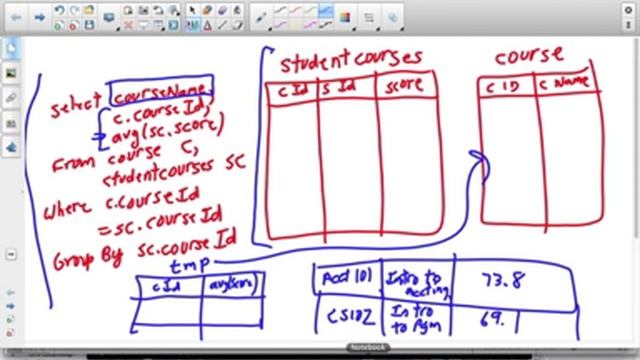Toggle the sidebar Auto-hide checkbox
Image resolution: width=640 pixels, height=360 pixels.
pos(11,254)
